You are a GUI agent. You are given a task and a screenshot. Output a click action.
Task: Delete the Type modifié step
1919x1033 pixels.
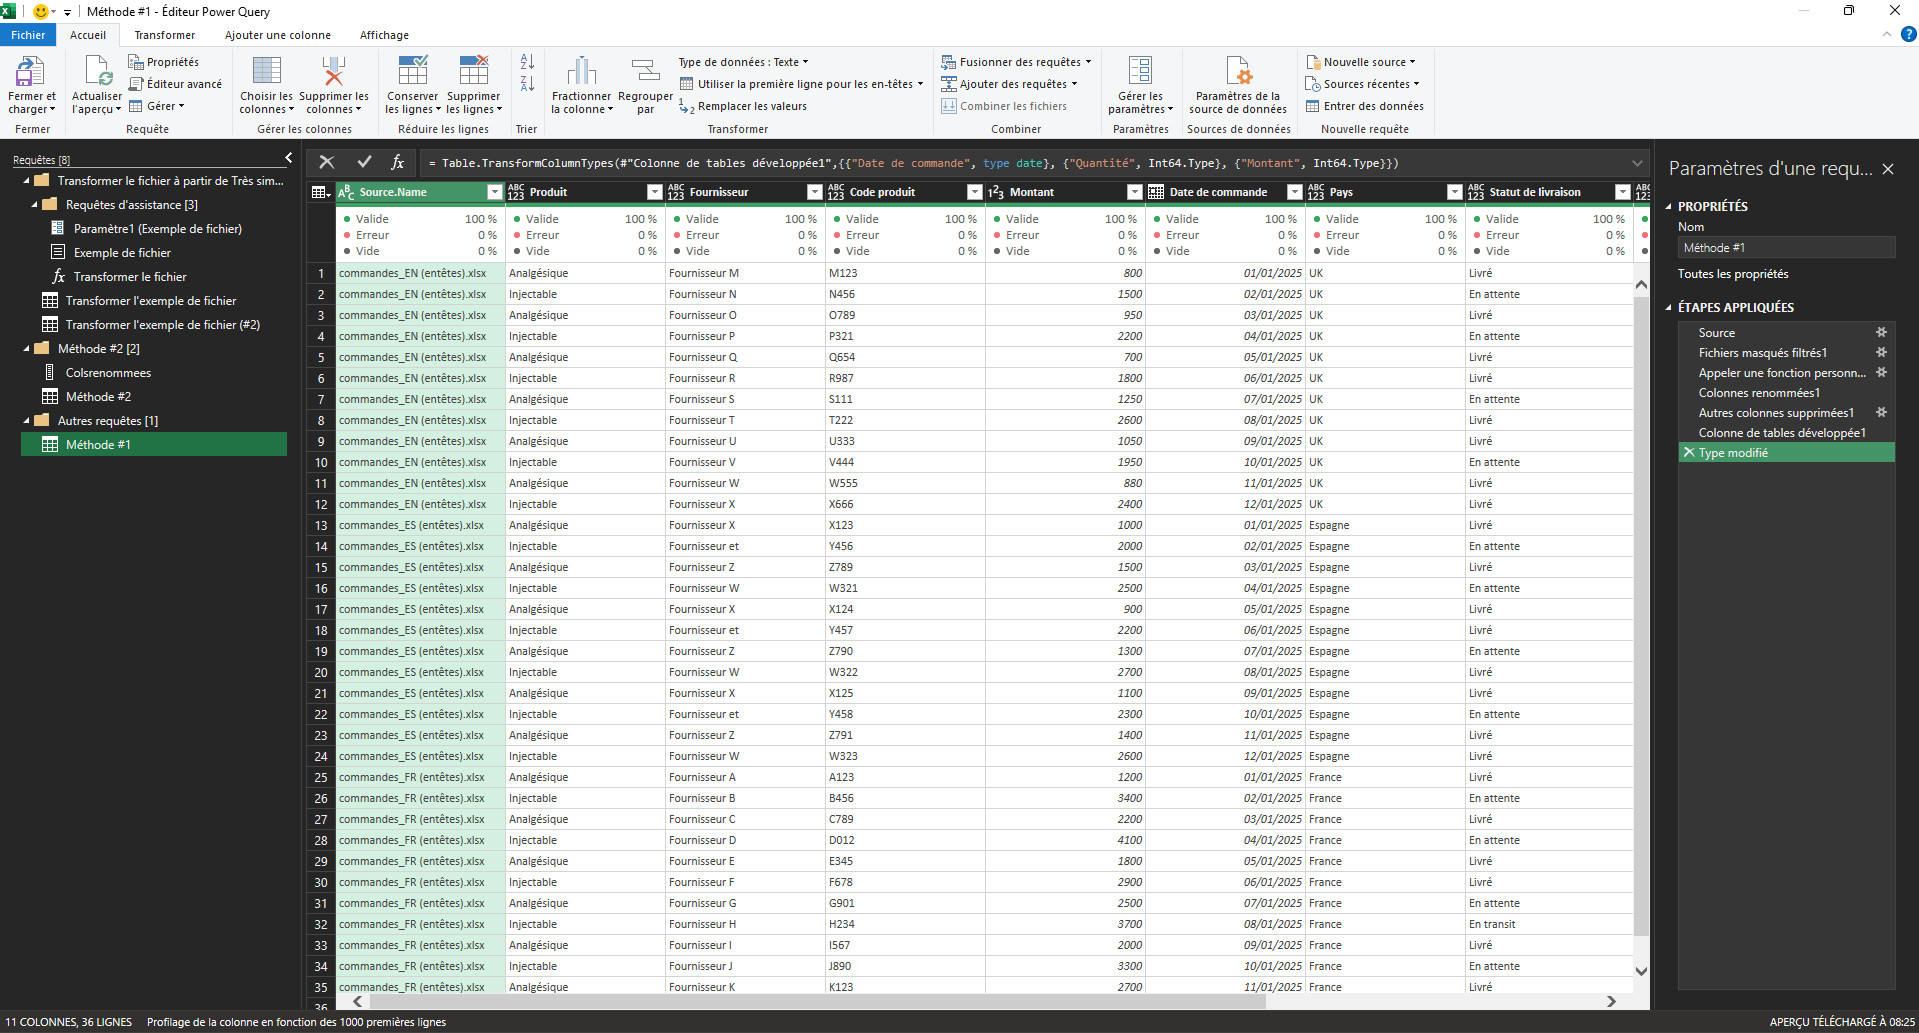click(x=1689, y=453)
